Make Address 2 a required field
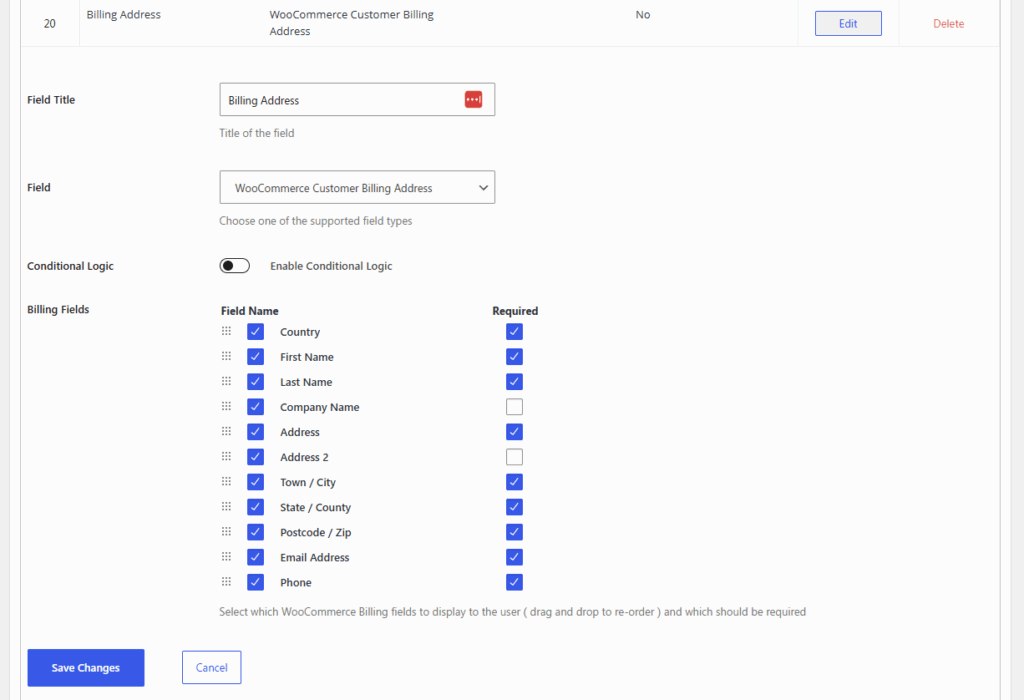This screenshot has height=700, width=1024. tap(514, 457)
